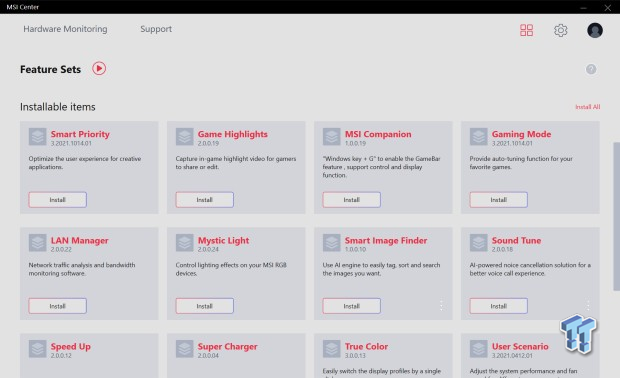Click the Sound Tune stack icon

[478, 243]
